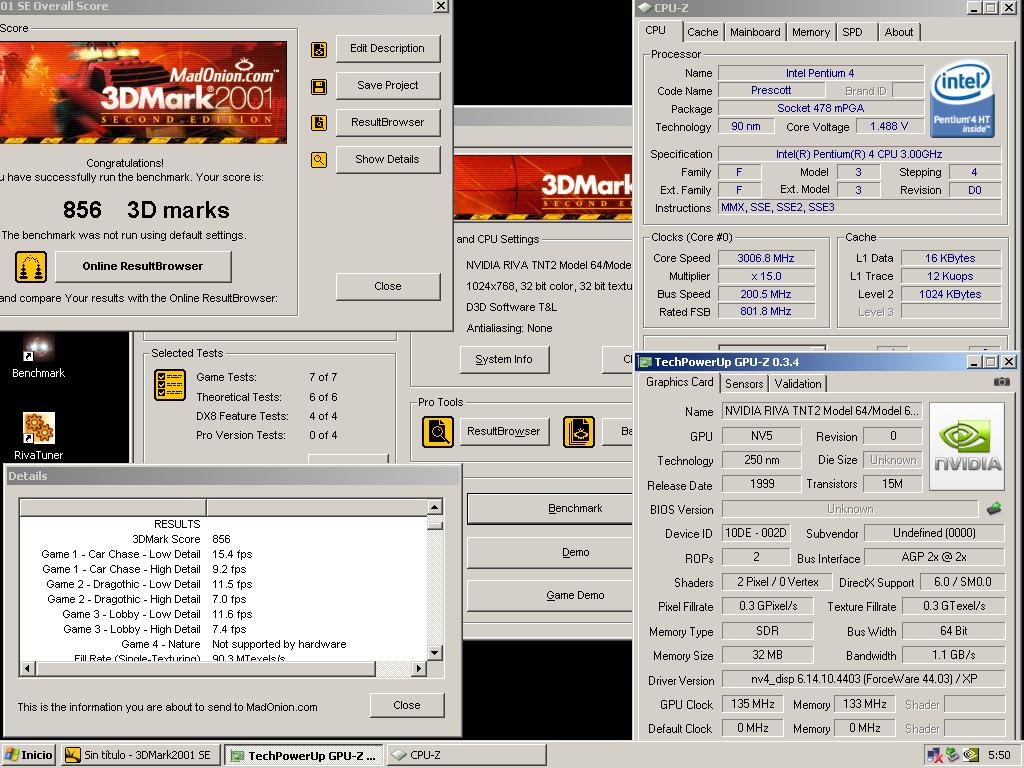Switch to TechPowerUp GPU-Z taskbar item
Screen dimensions: 1024x768
[304, 755]
